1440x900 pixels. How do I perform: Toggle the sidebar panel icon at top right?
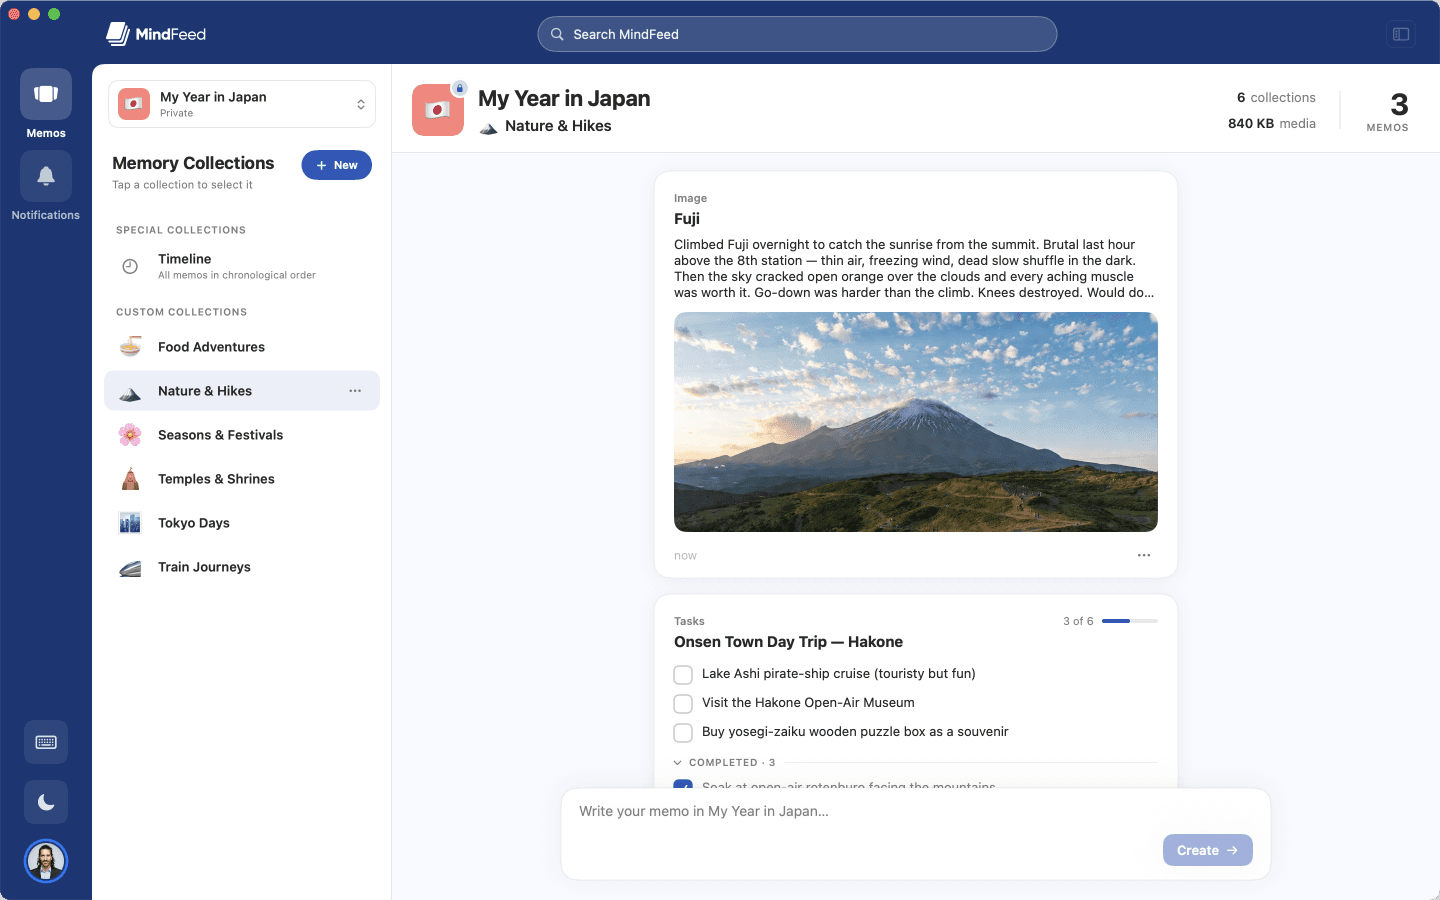(1401, 34)
